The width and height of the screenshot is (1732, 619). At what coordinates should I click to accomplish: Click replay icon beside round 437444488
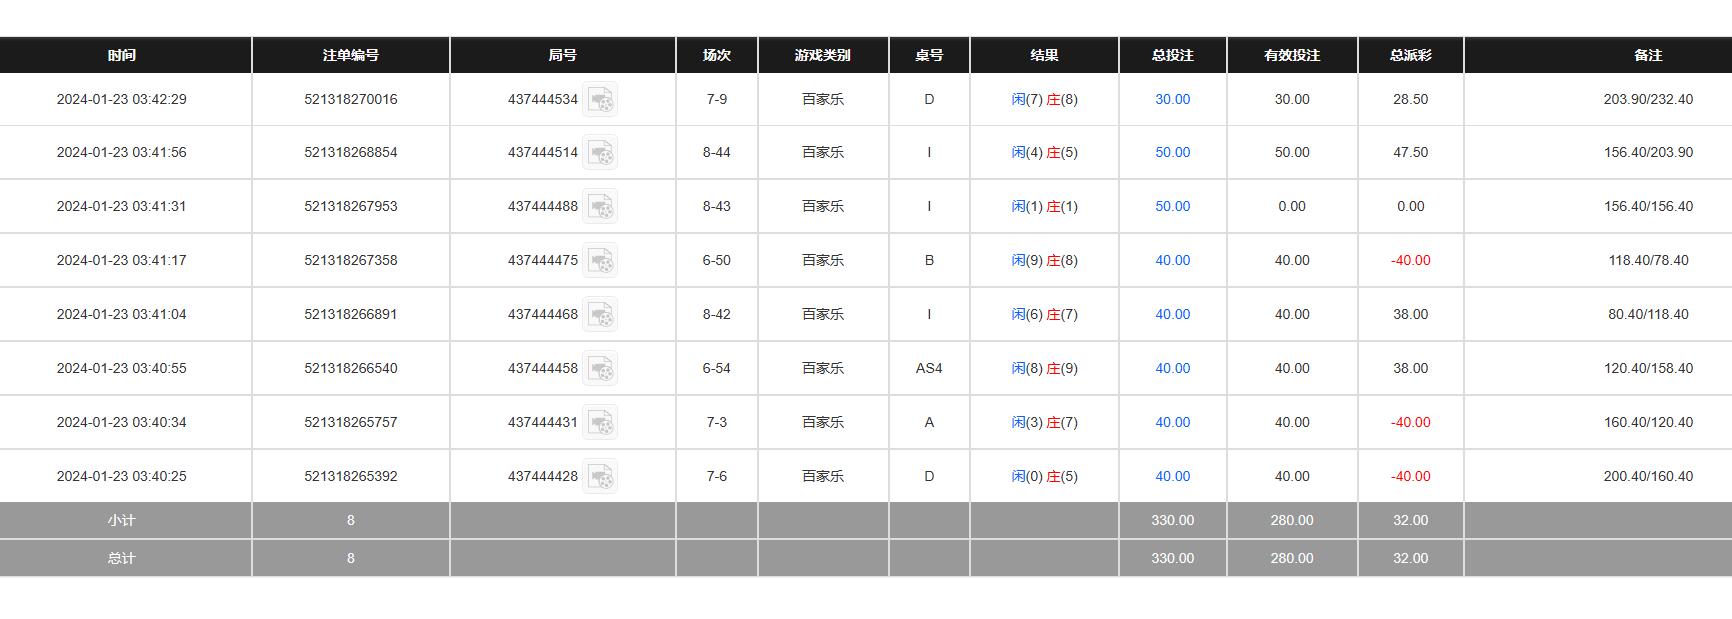tap(600, 207)
